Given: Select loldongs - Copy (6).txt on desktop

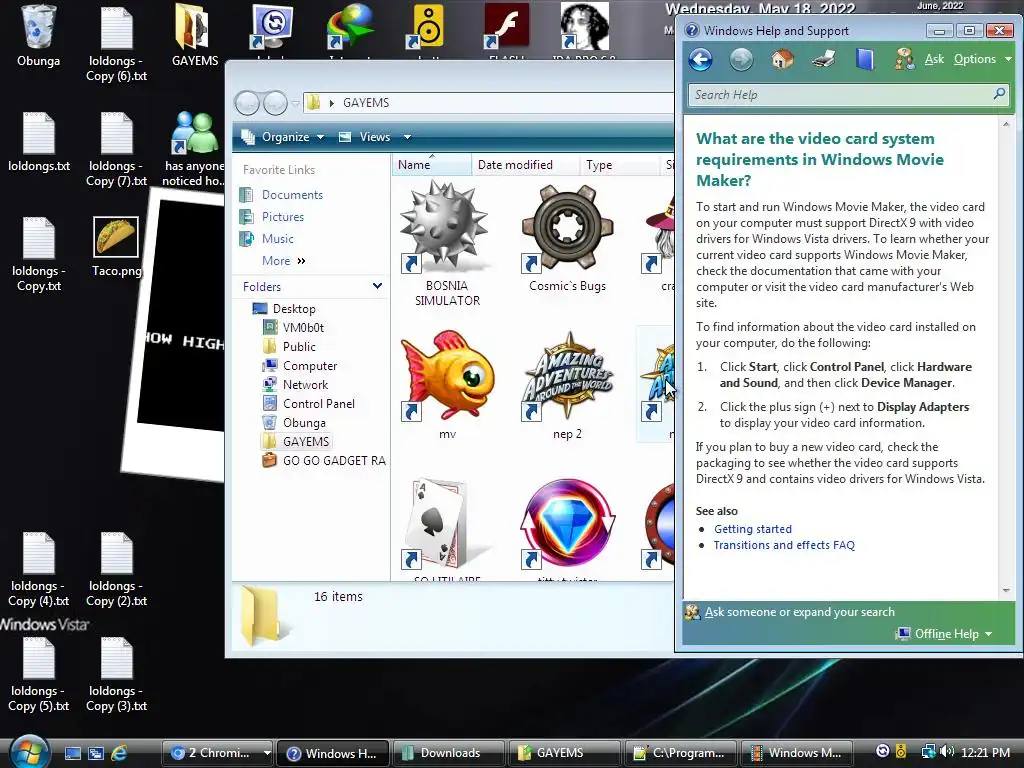Looking at the screenshot, I should [116, 43].
